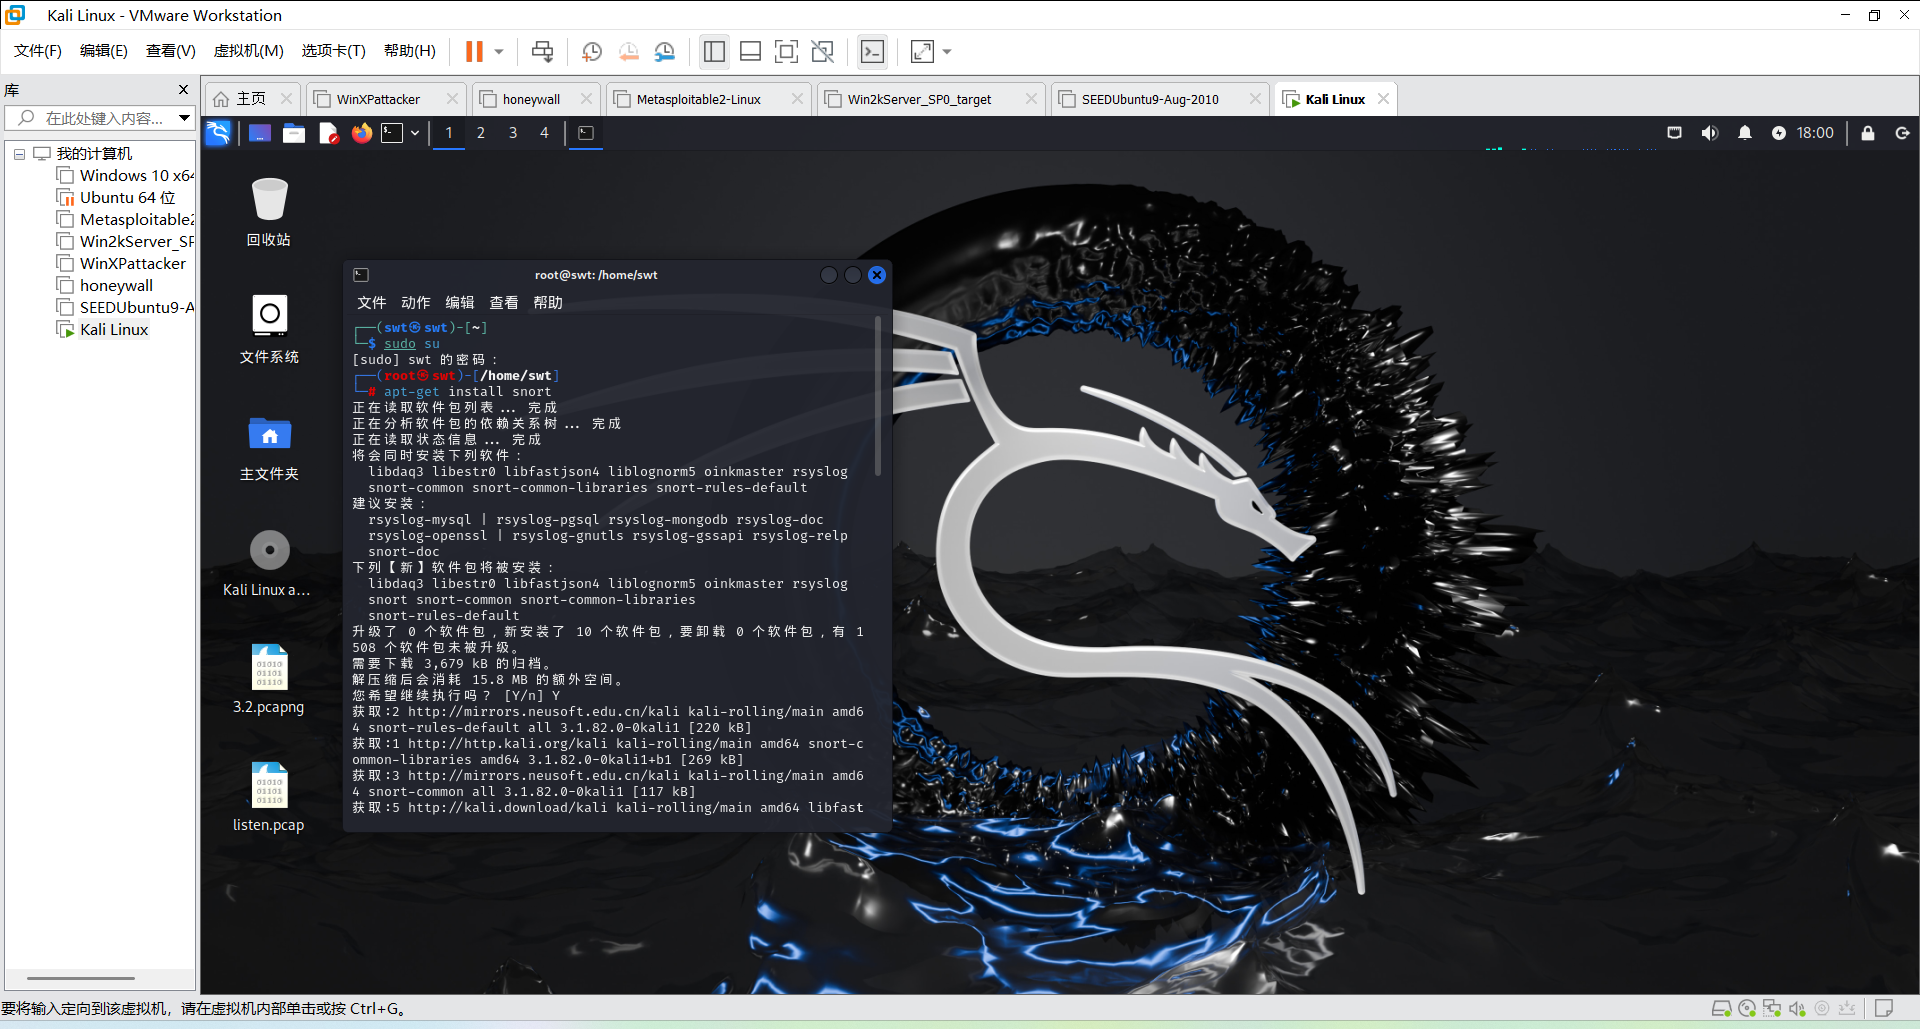Open the Kali applications menu

(x=218, y=133)
